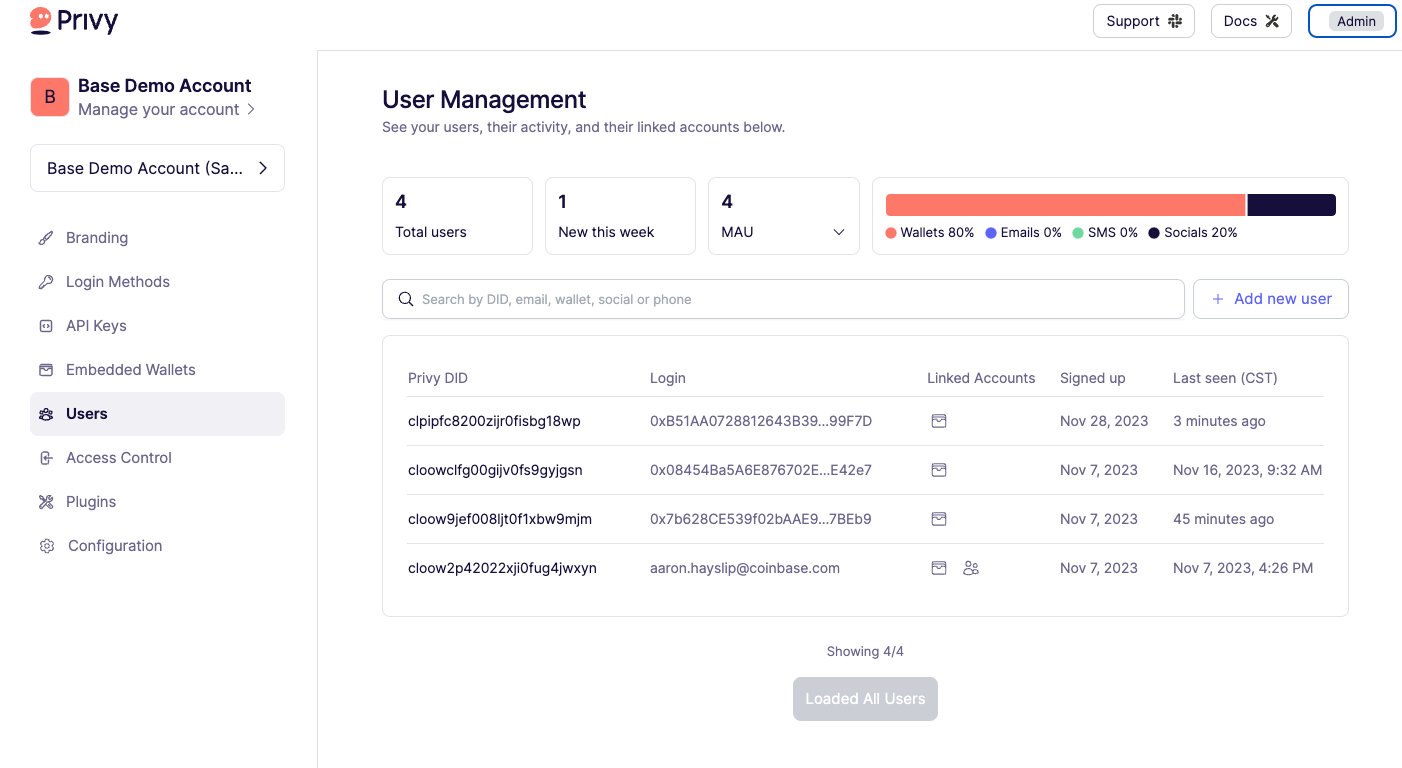Click the Privy logo

click(x=74, y=20)
